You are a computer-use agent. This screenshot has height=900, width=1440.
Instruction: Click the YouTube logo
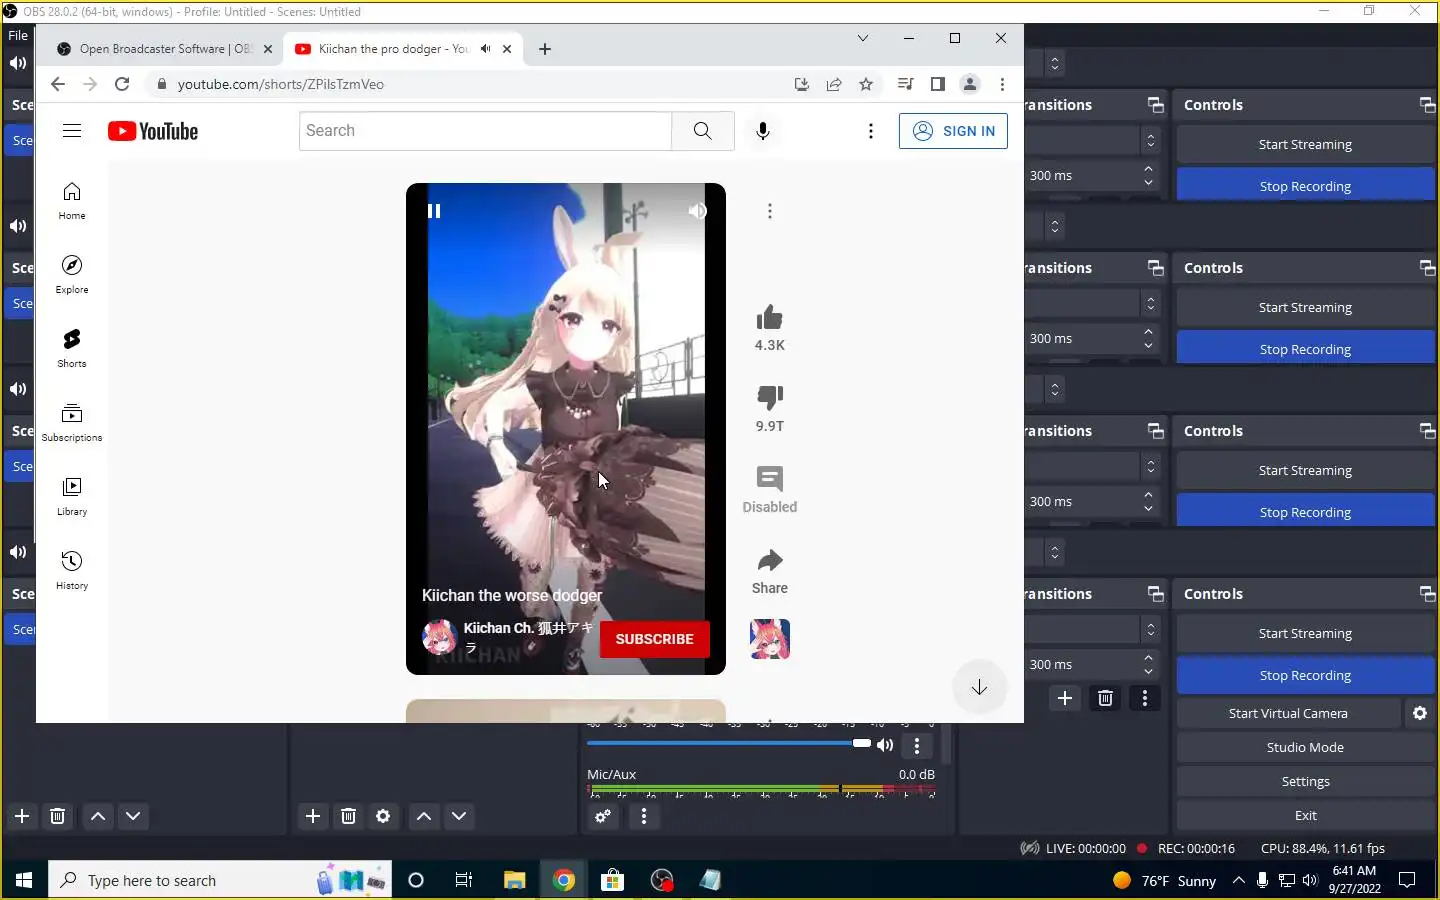[153, 131]
